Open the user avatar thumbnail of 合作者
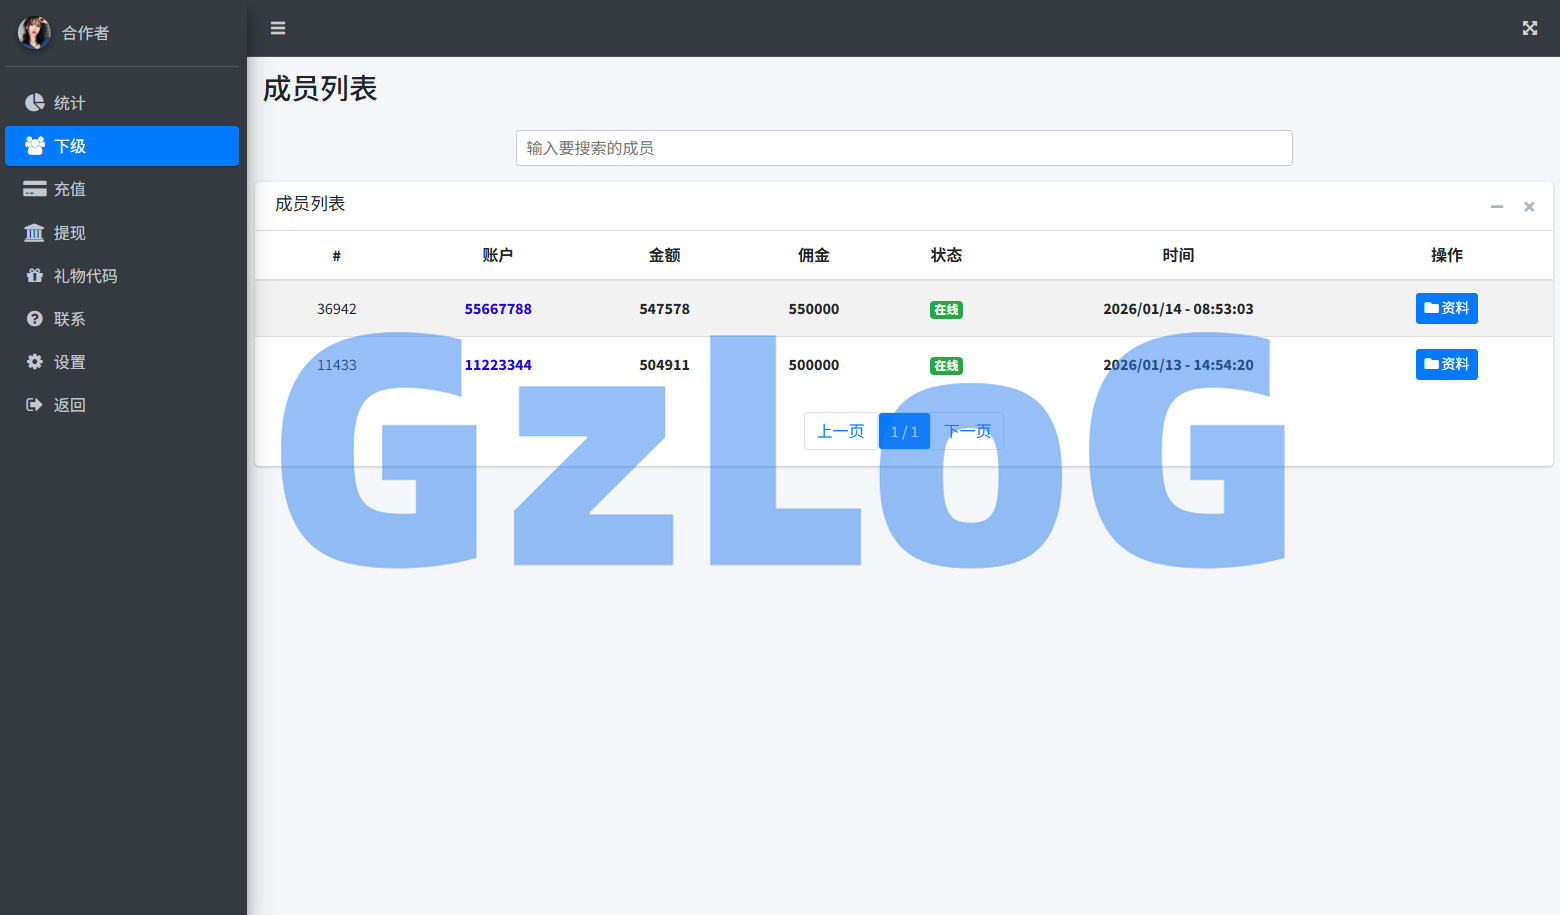The image size is (1560, 915). [34, 32]
